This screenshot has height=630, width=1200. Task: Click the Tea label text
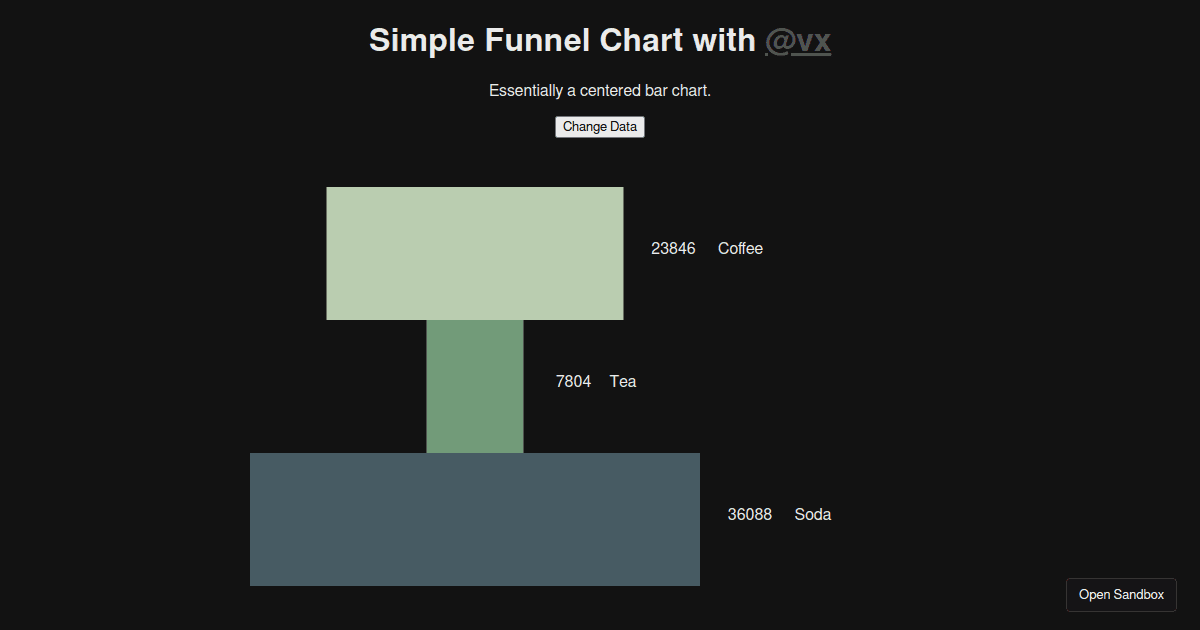623,381
